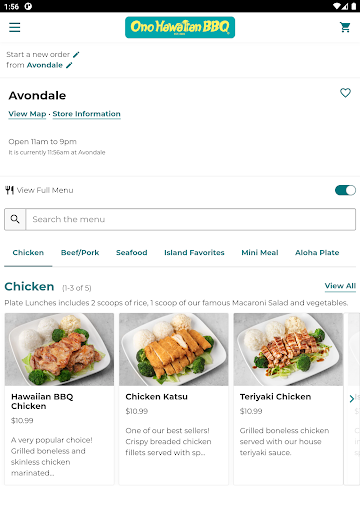360x512 pixels.
Task: Open Store Information link
Action: (87, 114)
